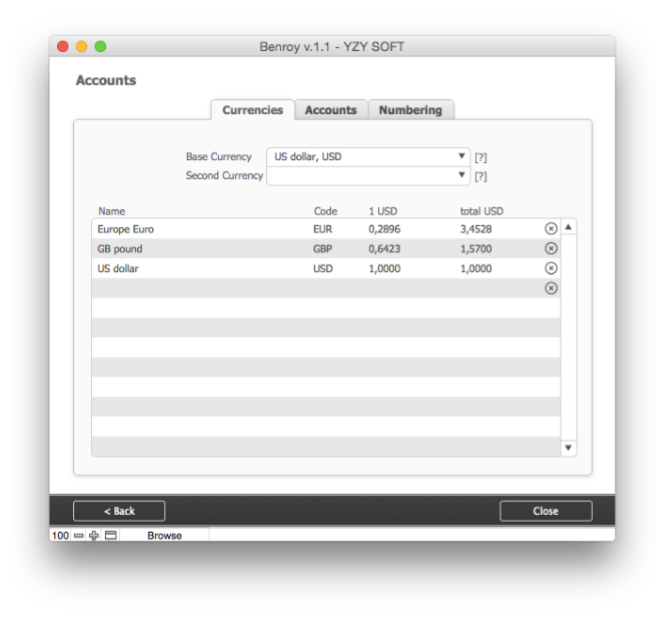This screenshot has height=621, width=659.
Task: Select the Currencies tab
Action: click(252, 110)
